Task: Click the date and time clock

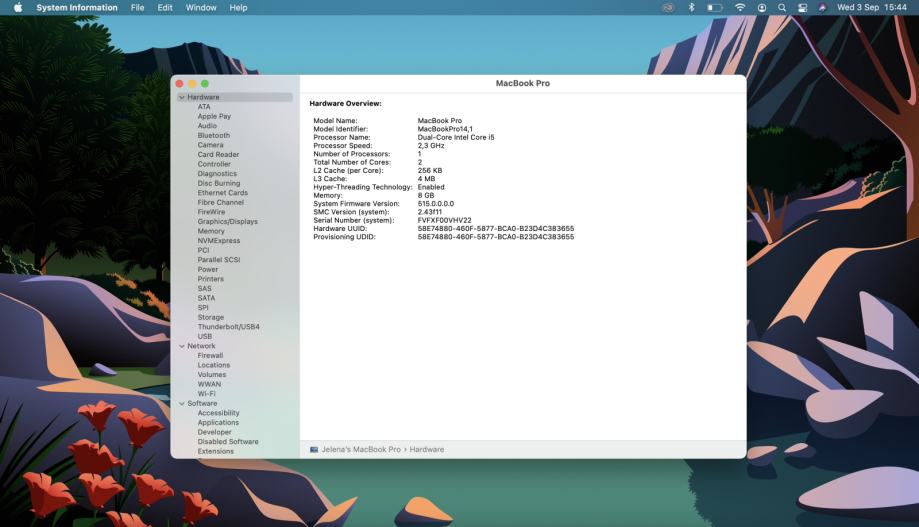Action: pos(871,7)
